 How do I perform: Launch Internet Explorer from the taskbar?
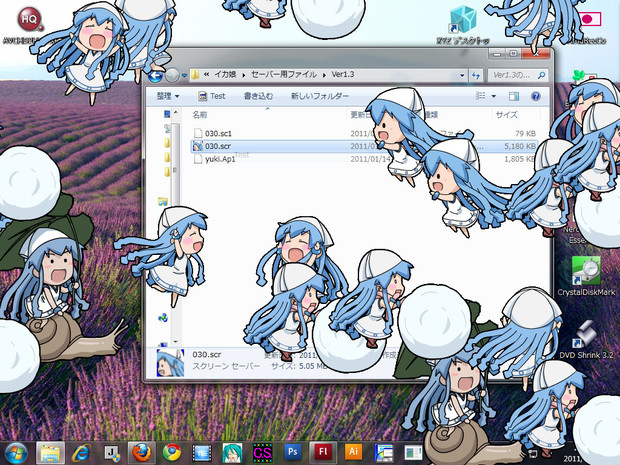pyautogui.click(x=81, y=453)
